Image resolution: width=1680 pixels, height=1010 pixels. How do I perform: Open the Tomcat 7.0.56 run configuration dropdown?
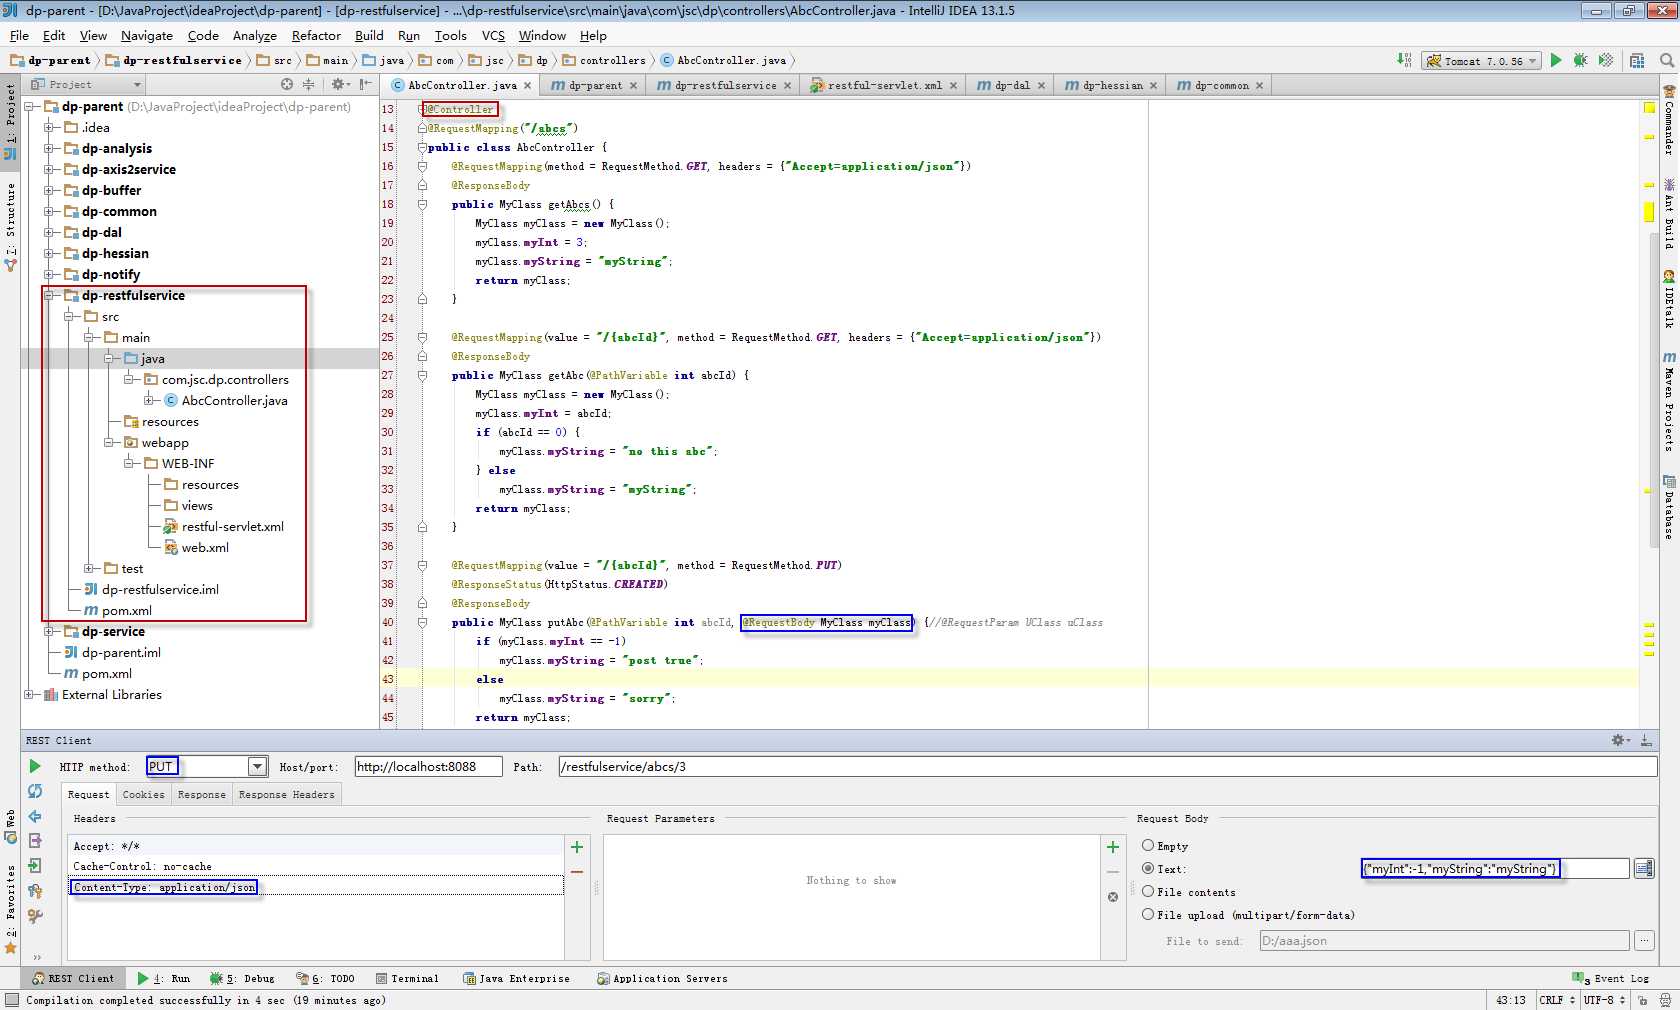(x=1481, y=61)
